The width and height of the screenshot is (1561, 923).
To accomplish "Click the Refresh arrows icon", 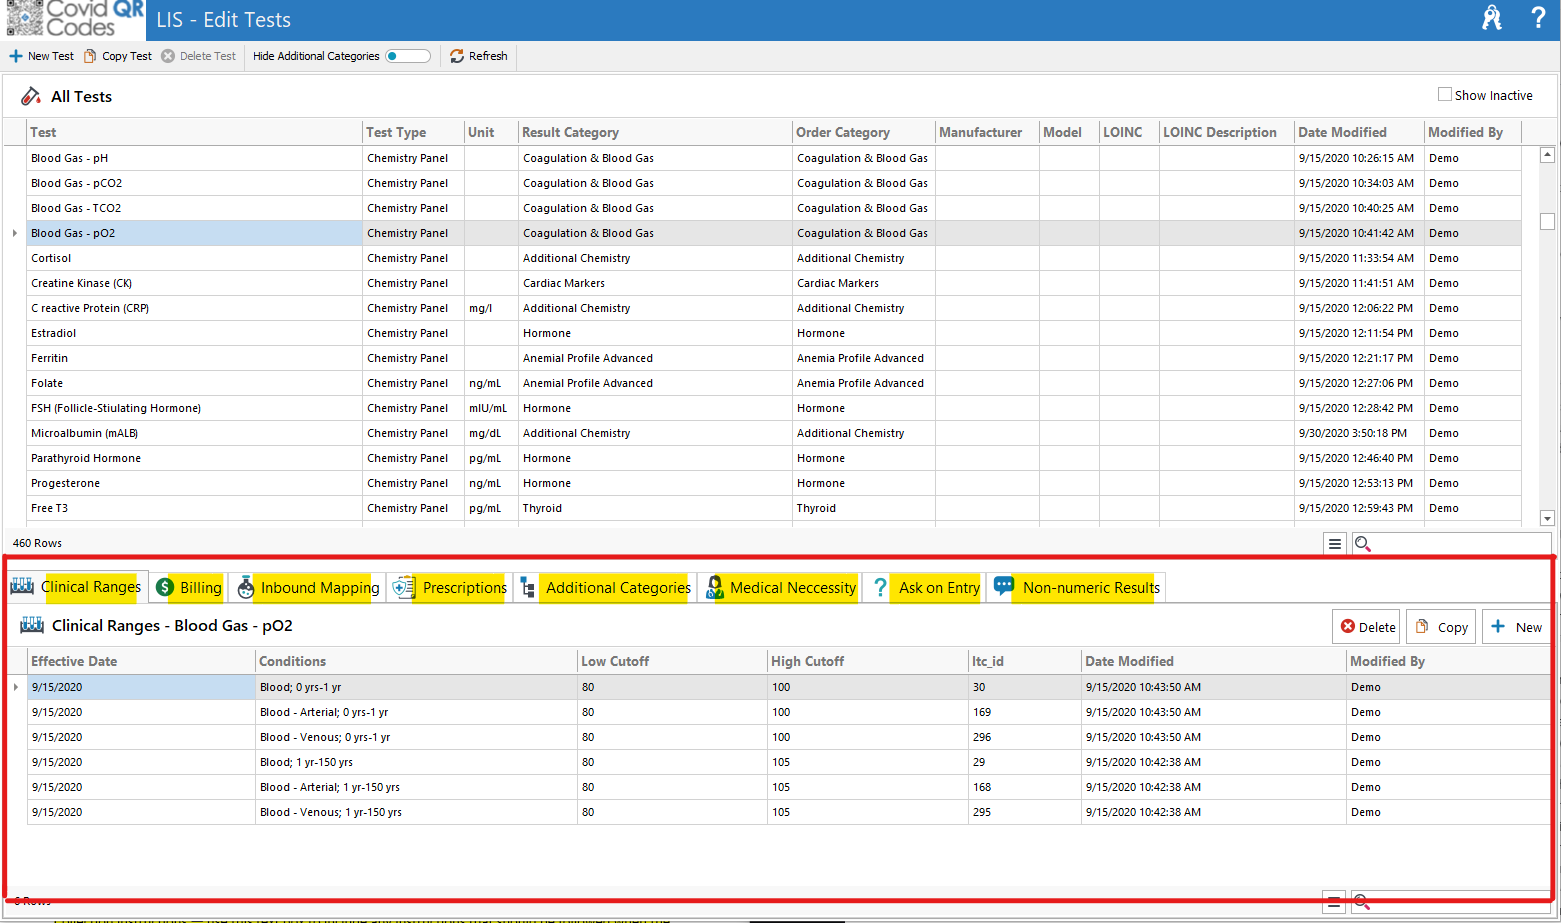I will (457, 56).
